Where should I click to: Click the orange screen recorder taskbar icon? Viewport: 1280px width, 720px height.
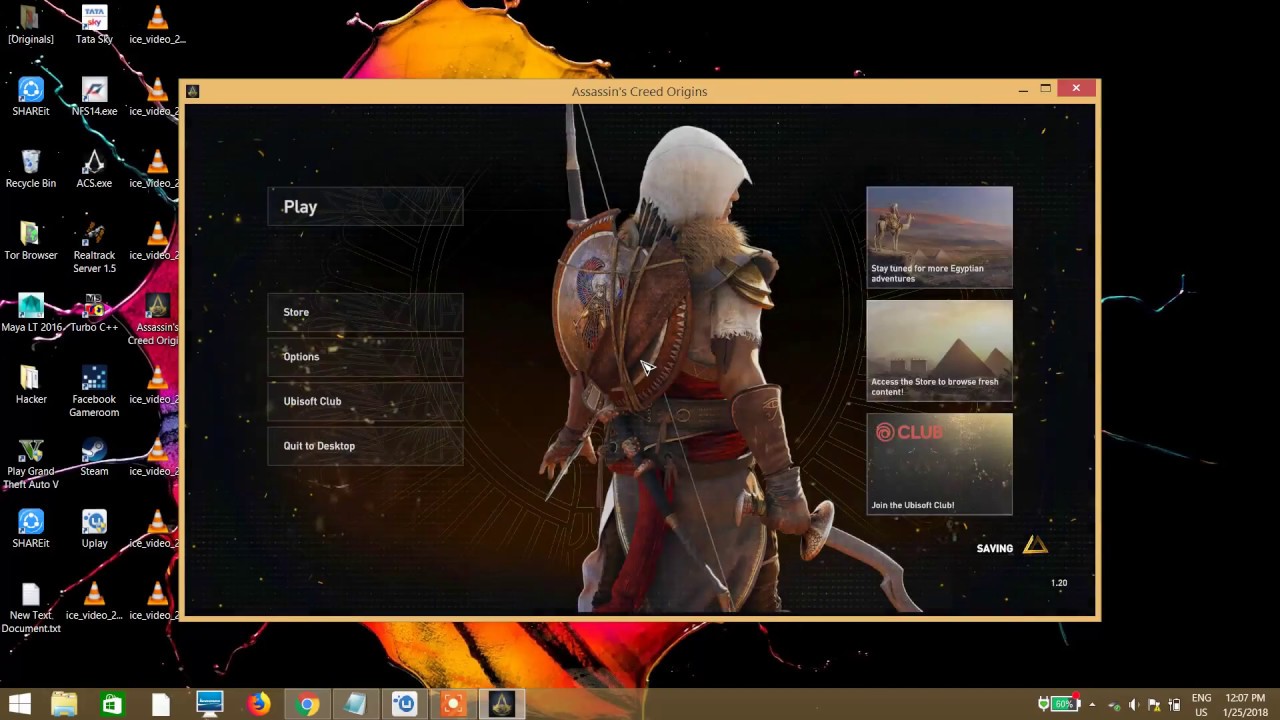tap(453, 704)
